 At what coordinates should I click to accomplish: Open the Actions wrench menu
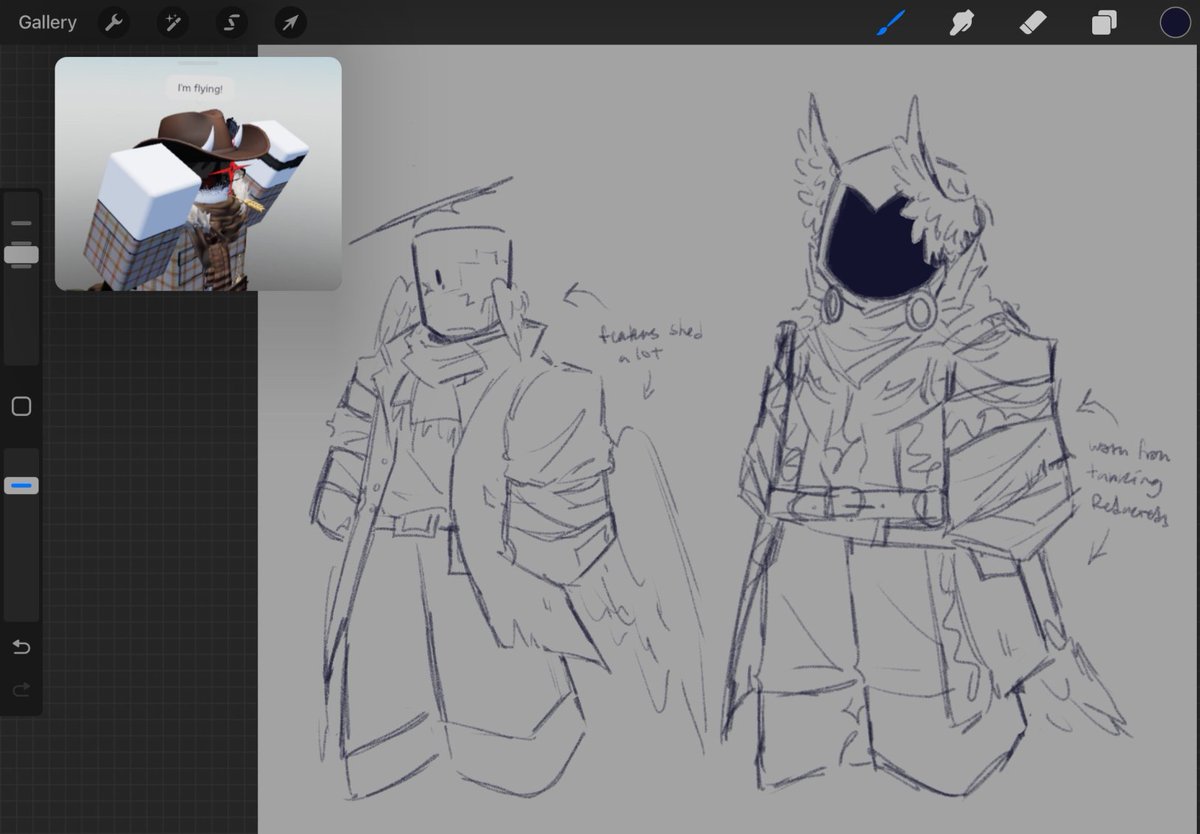click(115, 22)
